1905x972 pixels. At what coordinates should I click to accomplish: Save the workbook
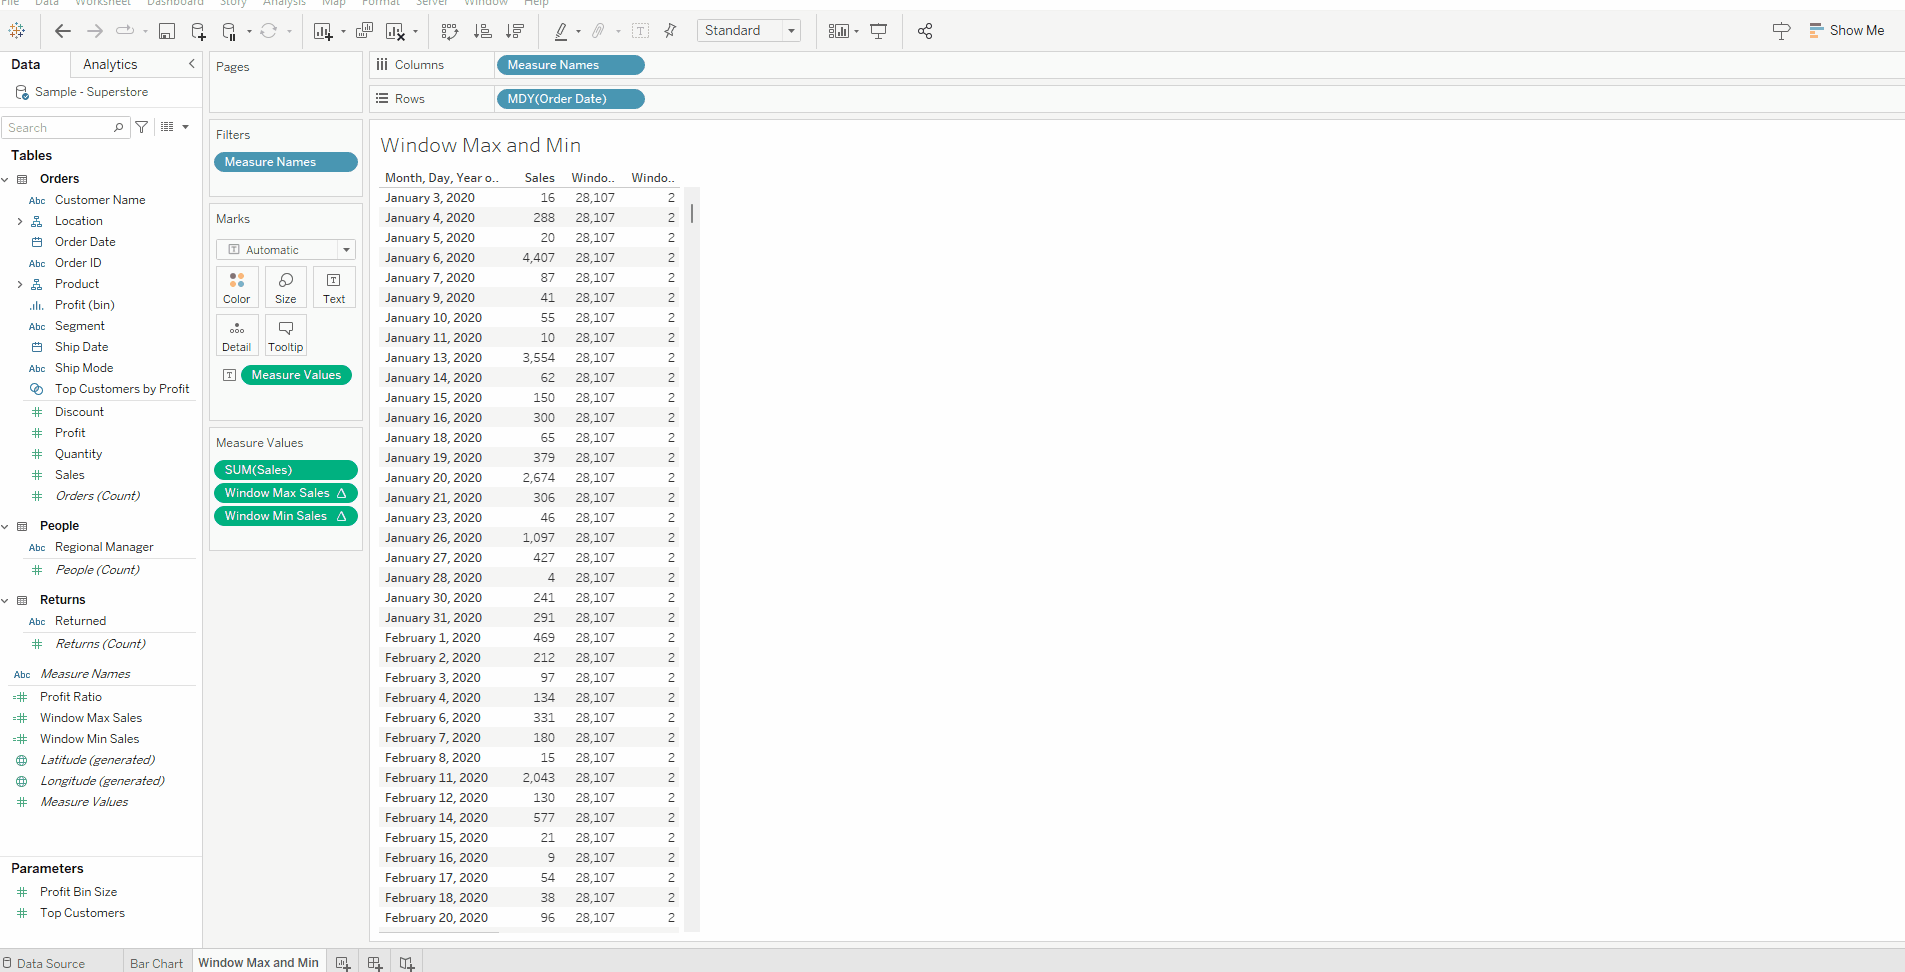pyautogui.click(x=167, y=31)
